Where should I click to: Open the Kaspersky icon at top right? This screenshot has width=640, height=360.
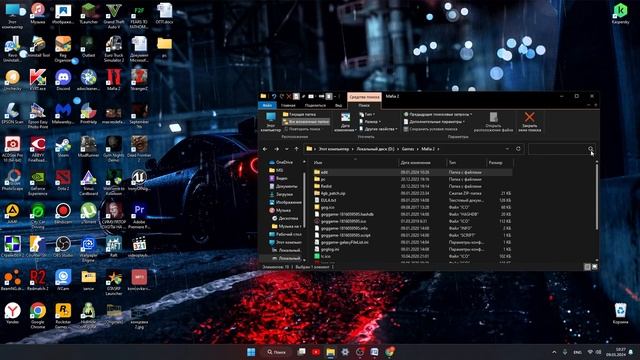[x=620, y=13]
